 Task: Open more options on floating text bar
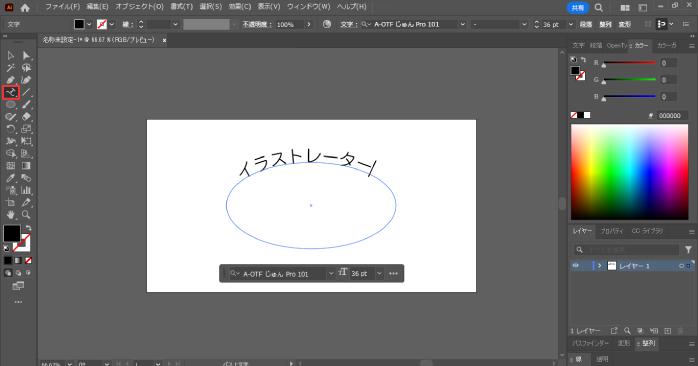394,273
